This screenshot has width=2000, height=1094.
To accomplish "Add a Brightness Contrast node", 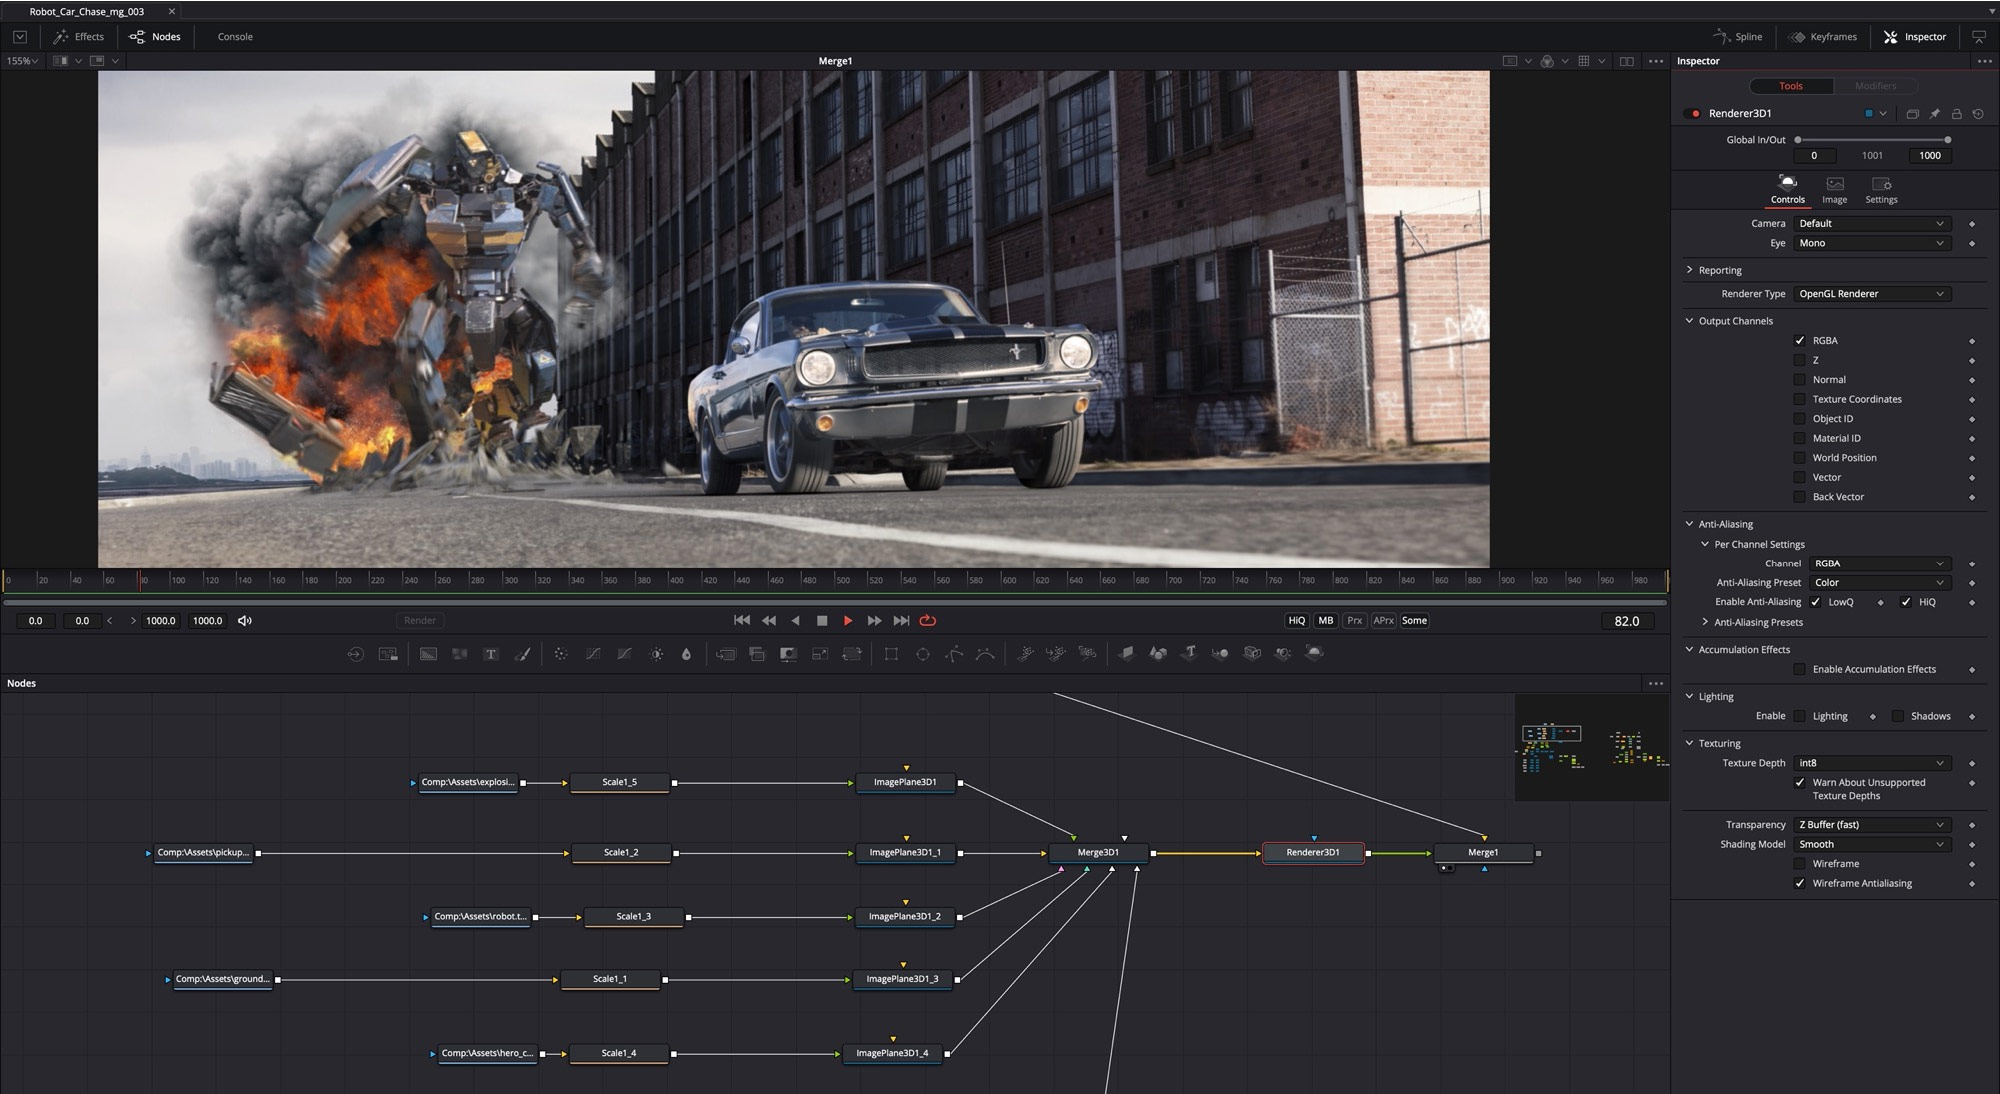I will [x=656, y=654].
